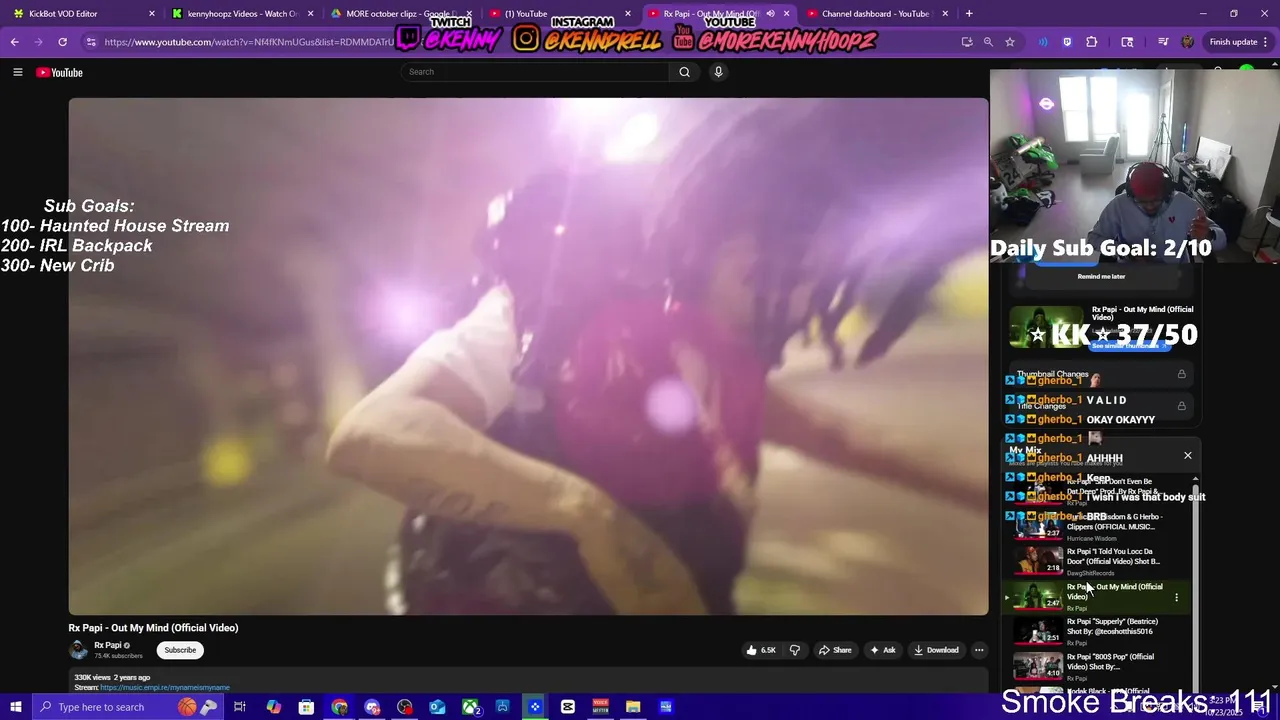Open Task View on the taskbar
The height and width of the screenshot is (720, 1280).
point(240,707)
